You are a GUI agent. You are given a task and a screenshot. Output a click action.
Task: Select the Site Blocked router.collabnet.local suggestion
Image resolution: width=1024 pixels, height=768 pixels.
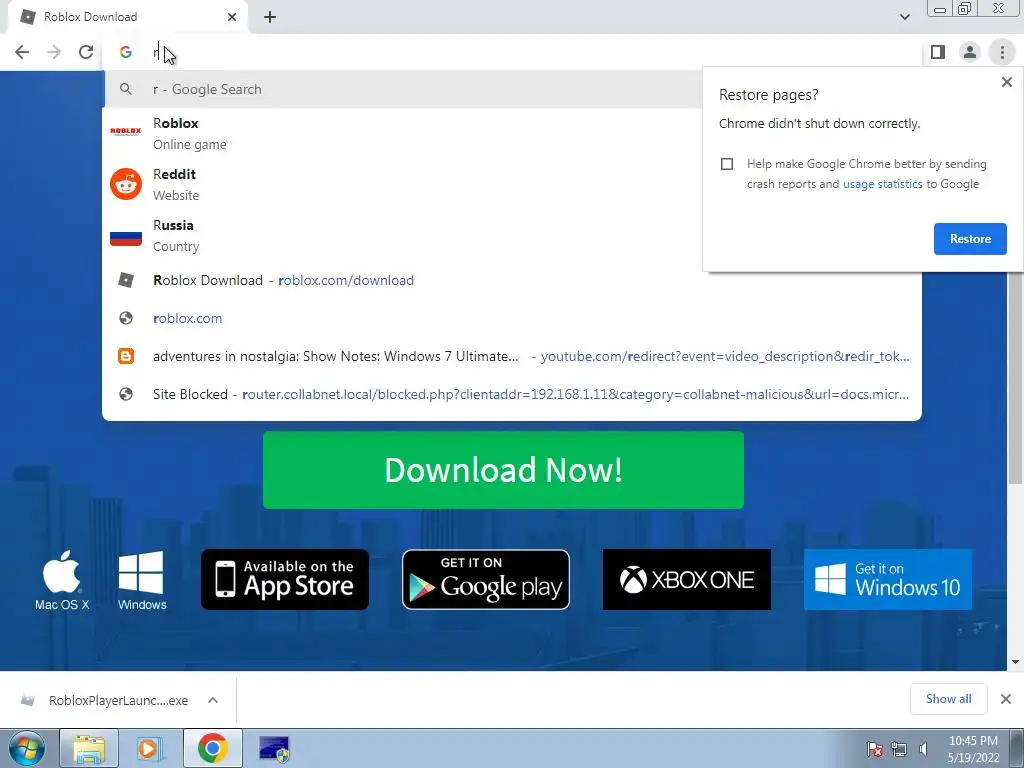point(512,394)
